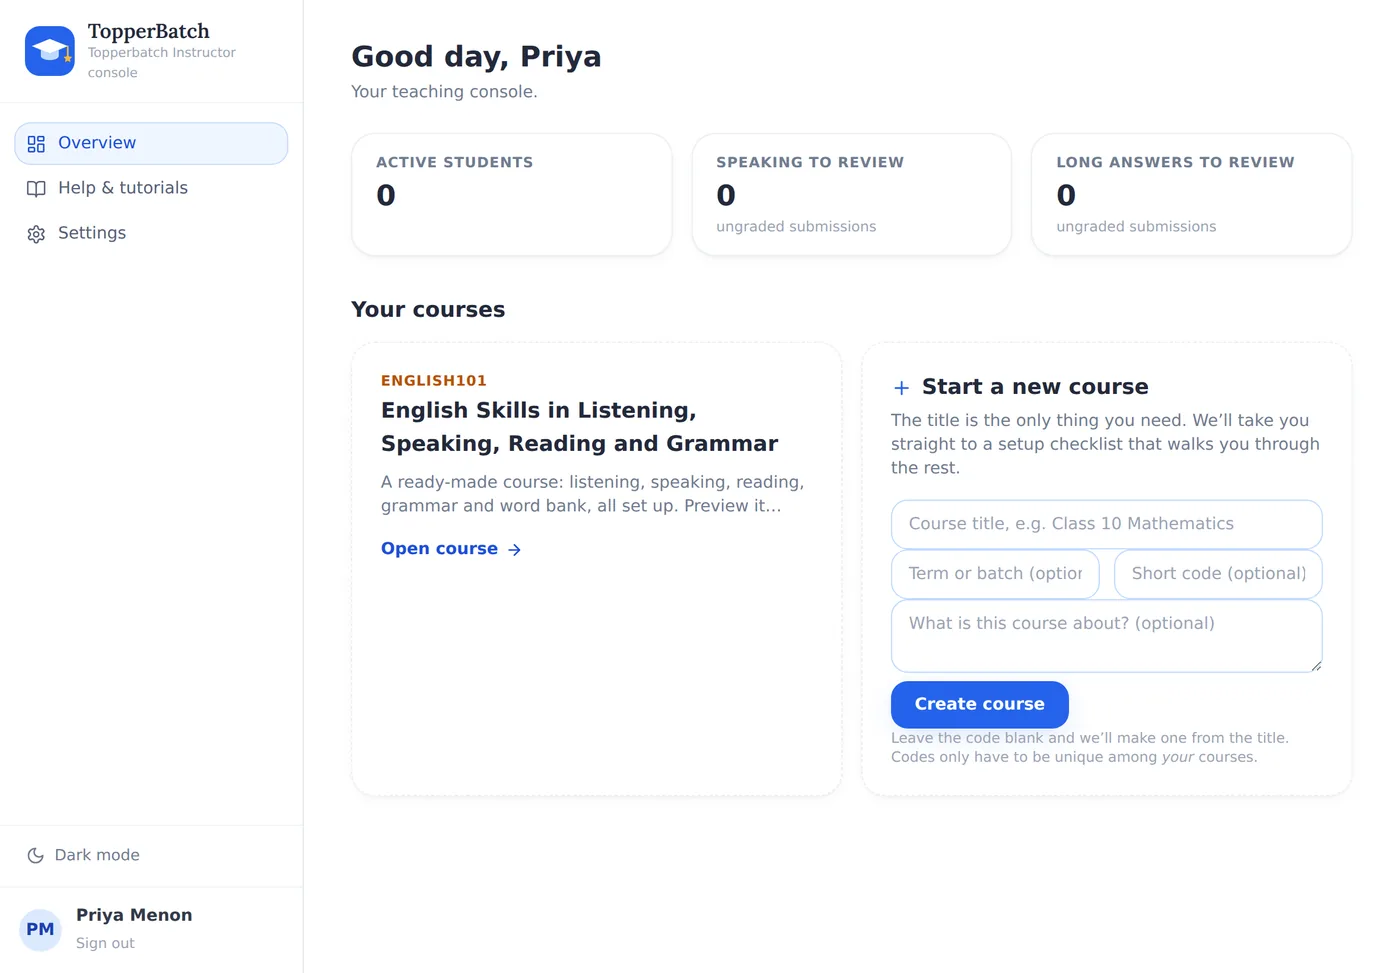Click the Term or batch field
This screenshot has width=1400, height=973.
point(995,574)
